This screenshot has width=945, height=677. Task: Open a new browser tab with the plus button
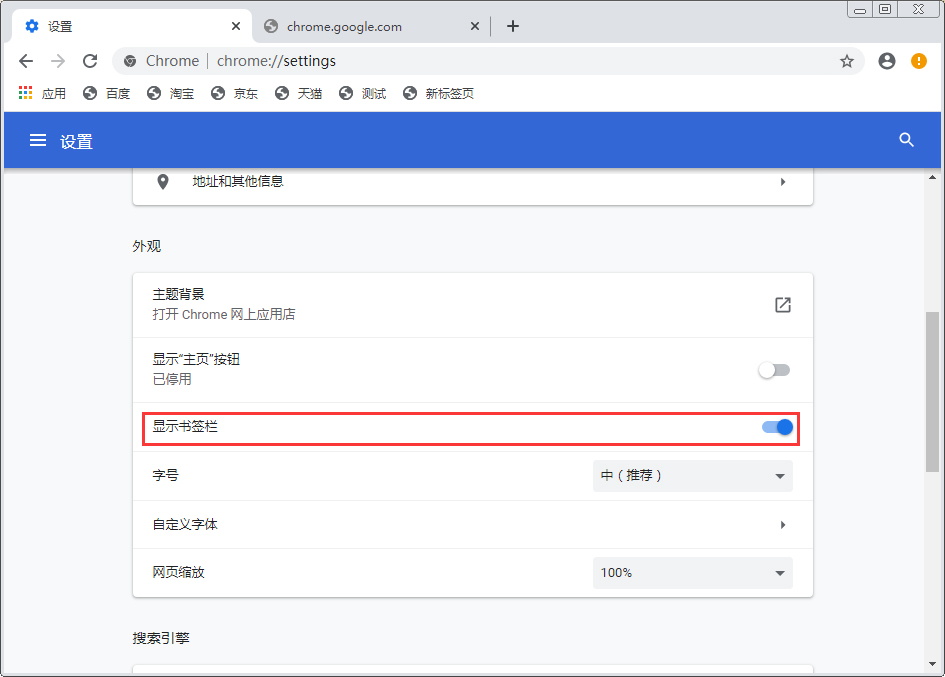pyautogui.click(x=512, y=26)
